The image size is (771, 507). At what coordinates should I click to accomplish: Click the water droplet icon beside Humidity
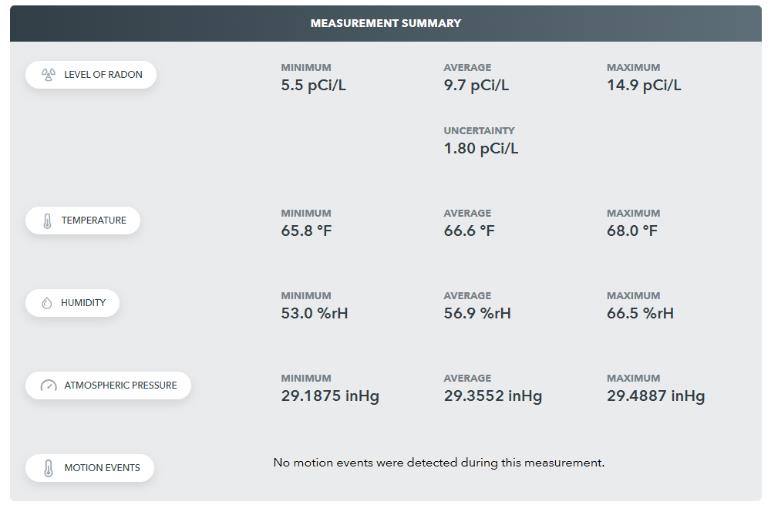point(46,303)
